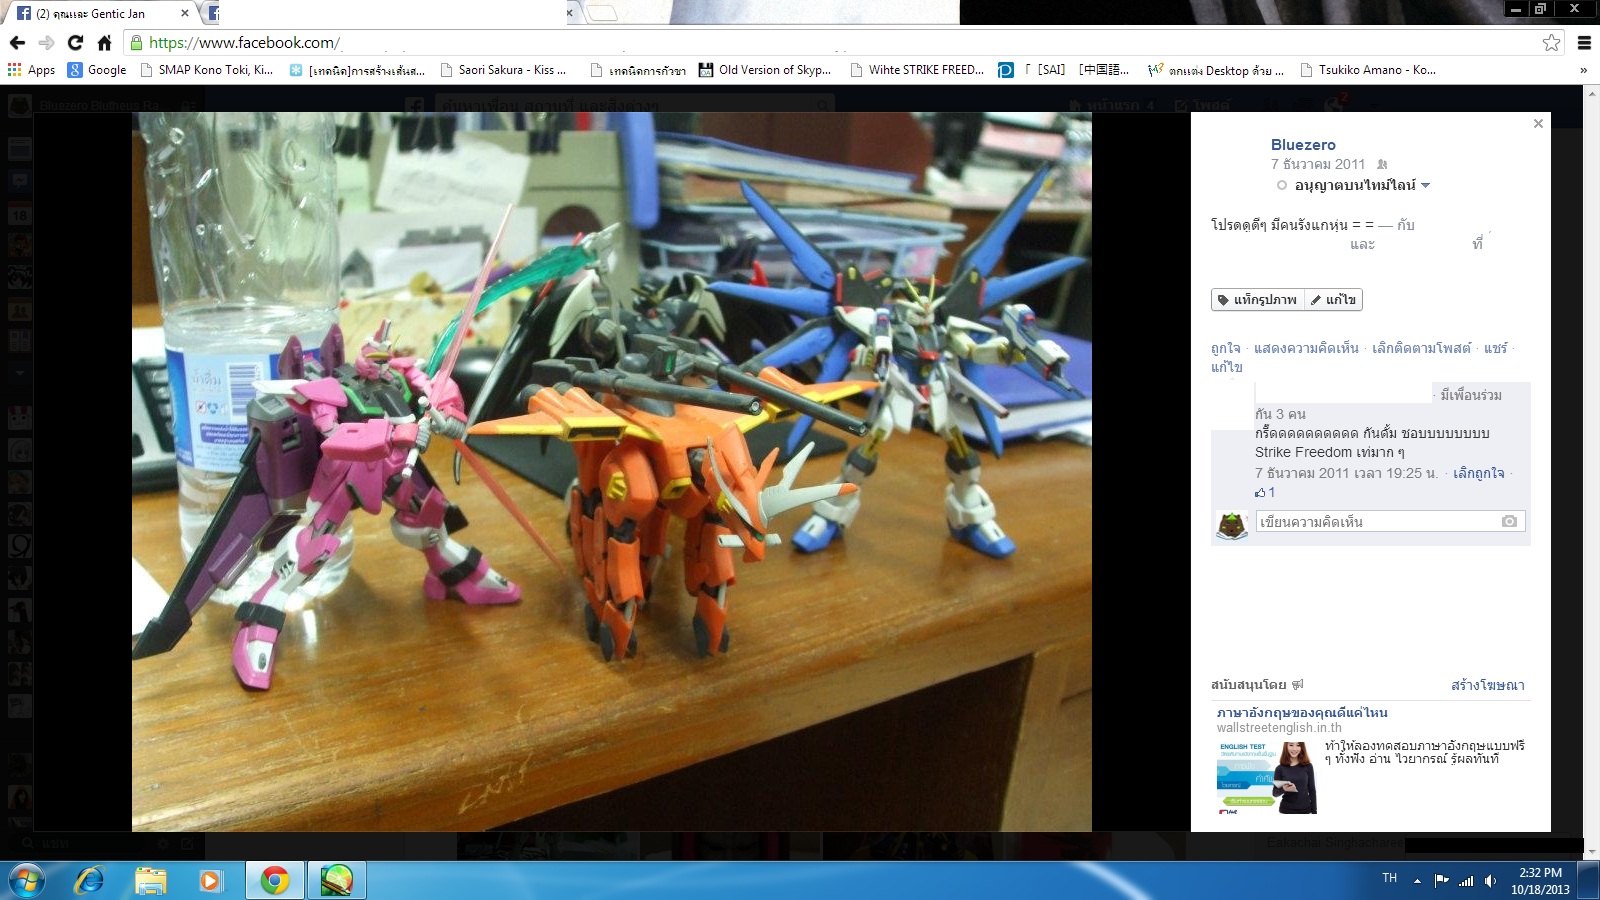
Task: Click the network signal tray icon
Action: click(1466, 881)
